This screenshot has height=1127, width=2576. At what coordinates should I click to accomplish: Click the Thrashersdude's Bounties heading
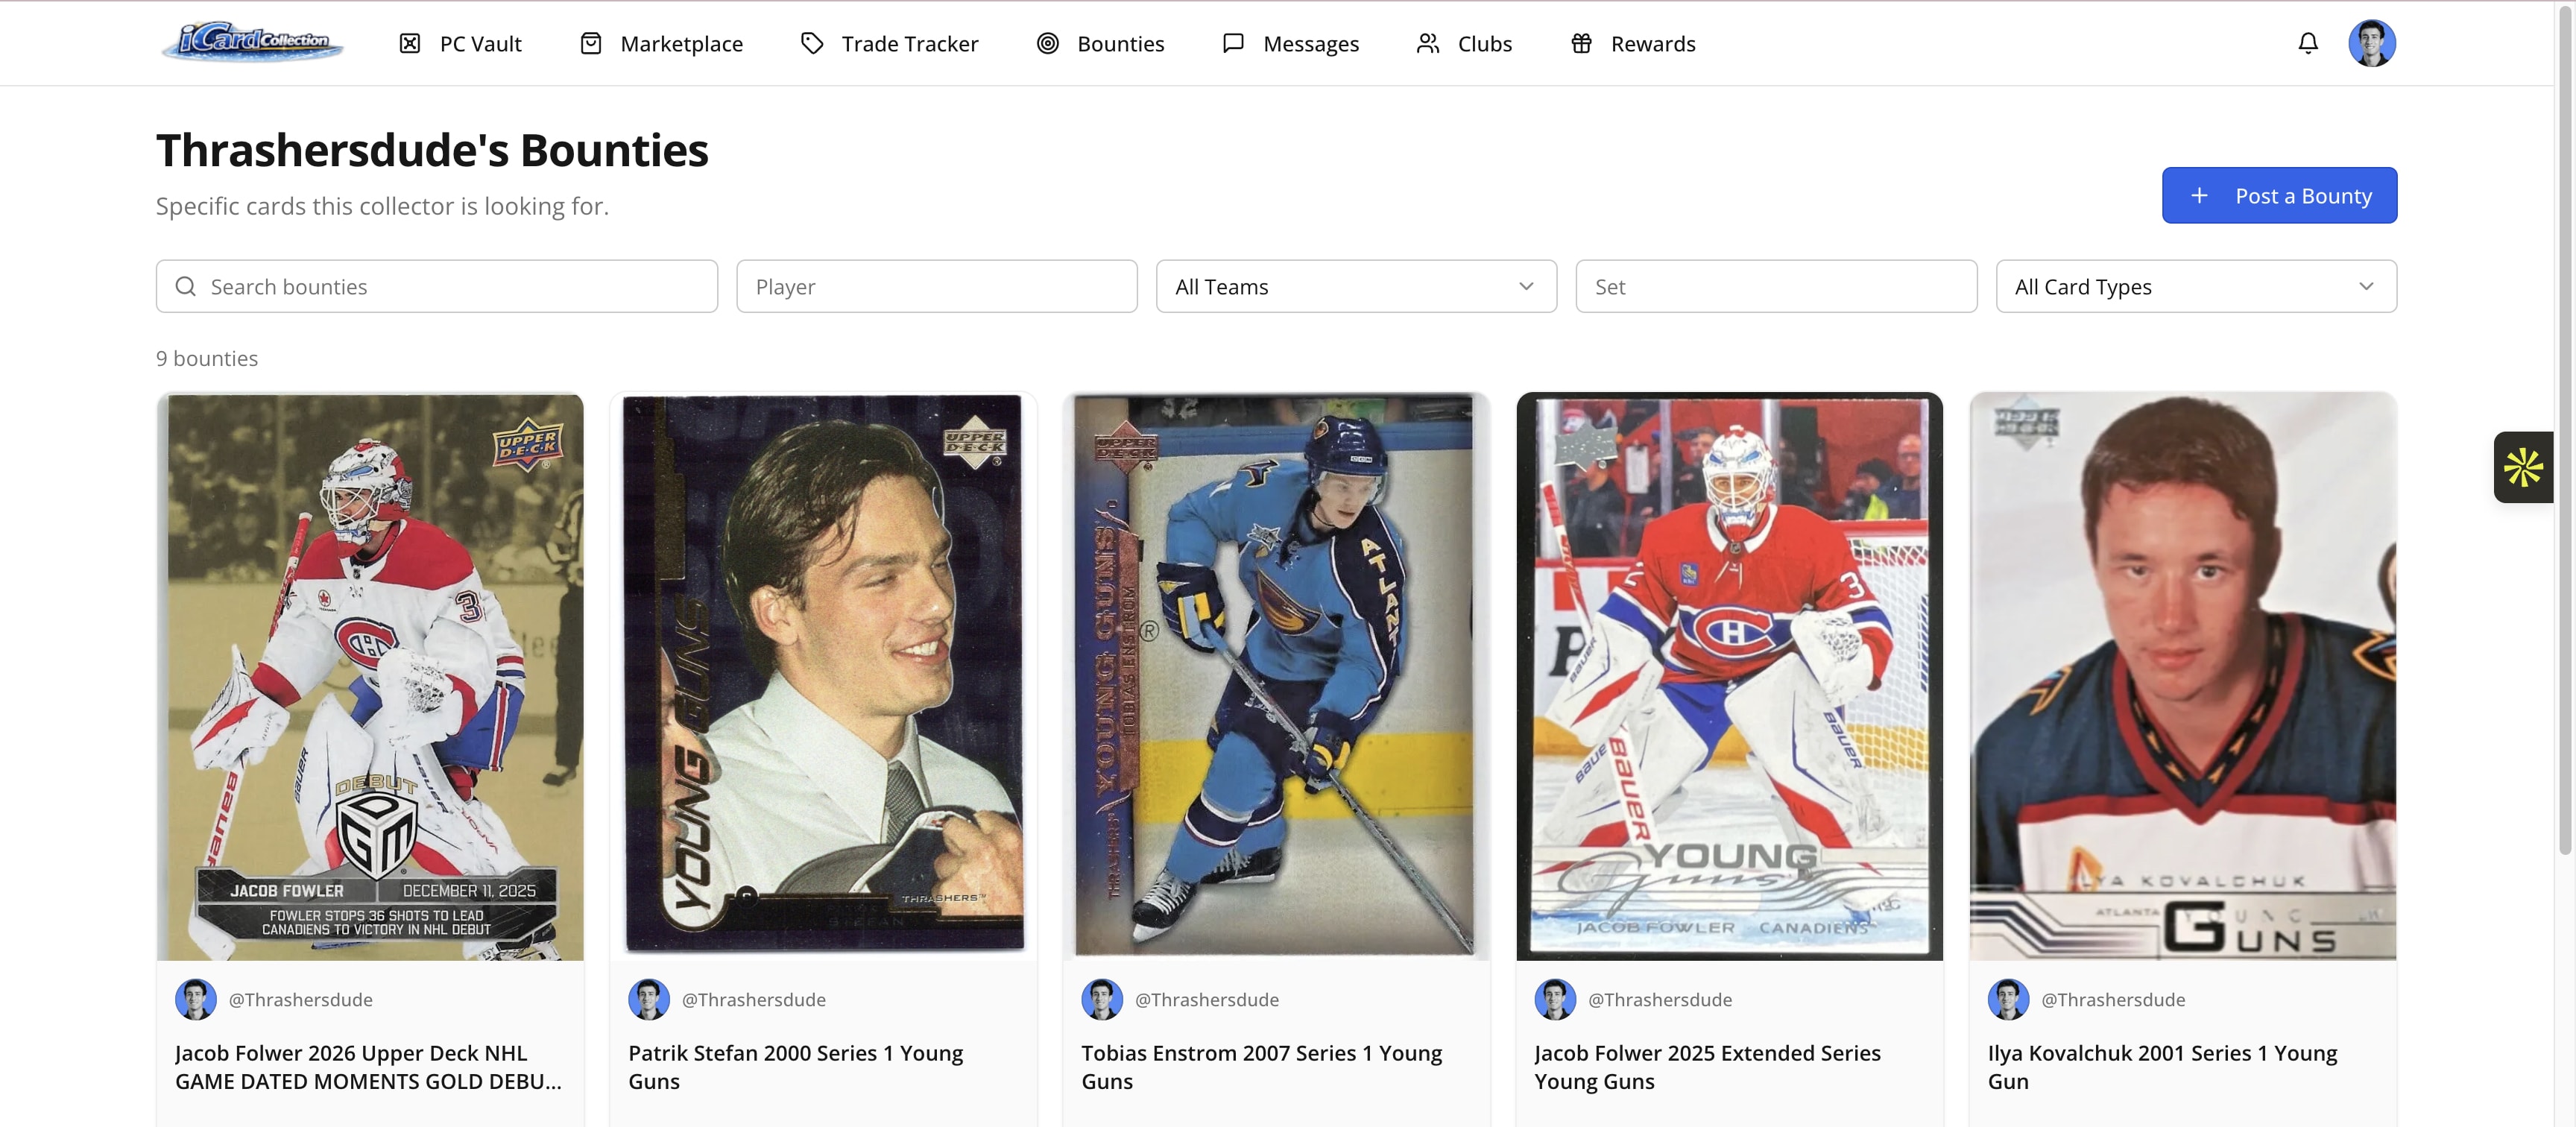point(432,151)
